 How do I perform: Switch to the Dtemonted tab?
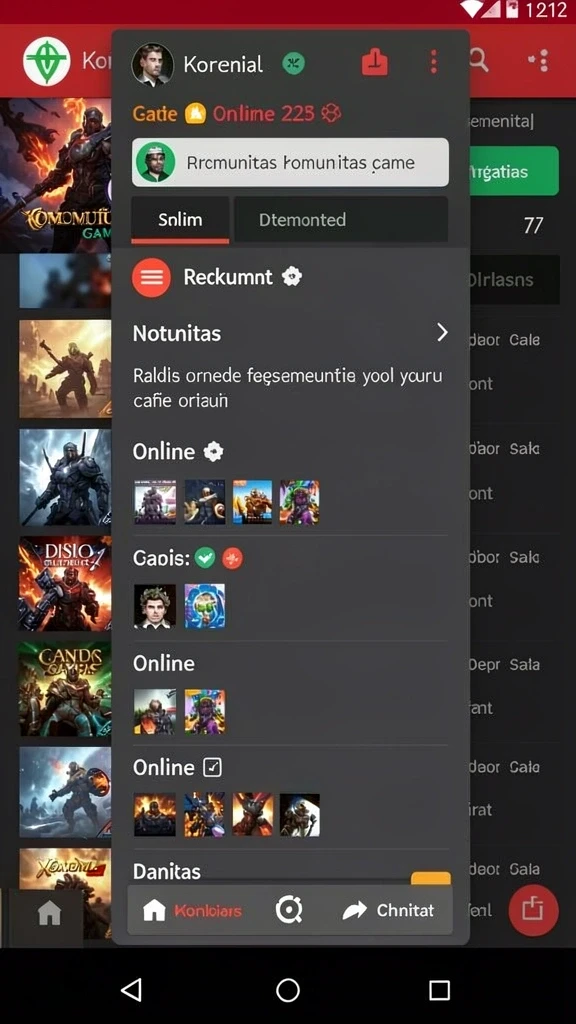pyautogui.click(x=341, y=220)
